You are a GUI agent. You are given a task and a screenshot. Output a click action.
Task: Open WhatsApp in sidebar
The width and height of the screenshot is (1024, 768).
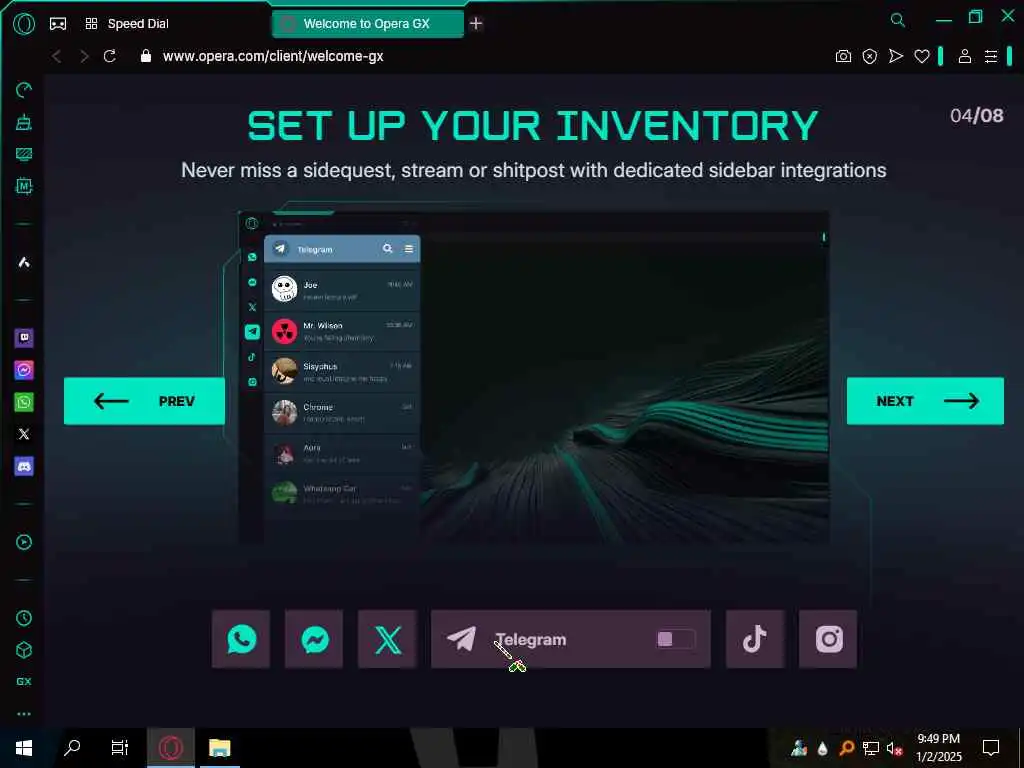click(x=24, y=402)
